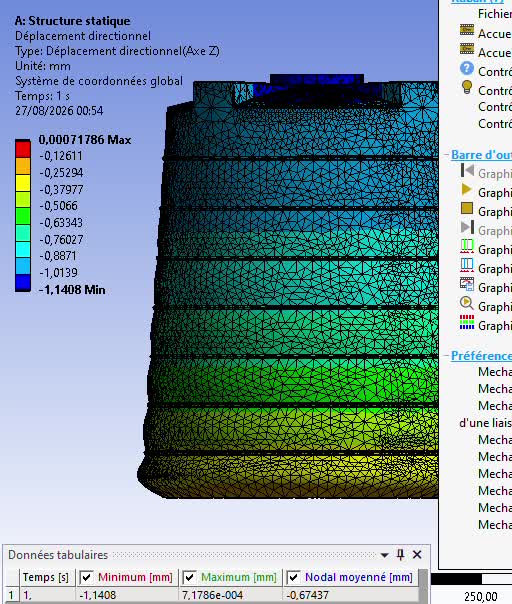
Task: Open the Données tabulaires panel dropdown arrow
Action: pos(384,555)
